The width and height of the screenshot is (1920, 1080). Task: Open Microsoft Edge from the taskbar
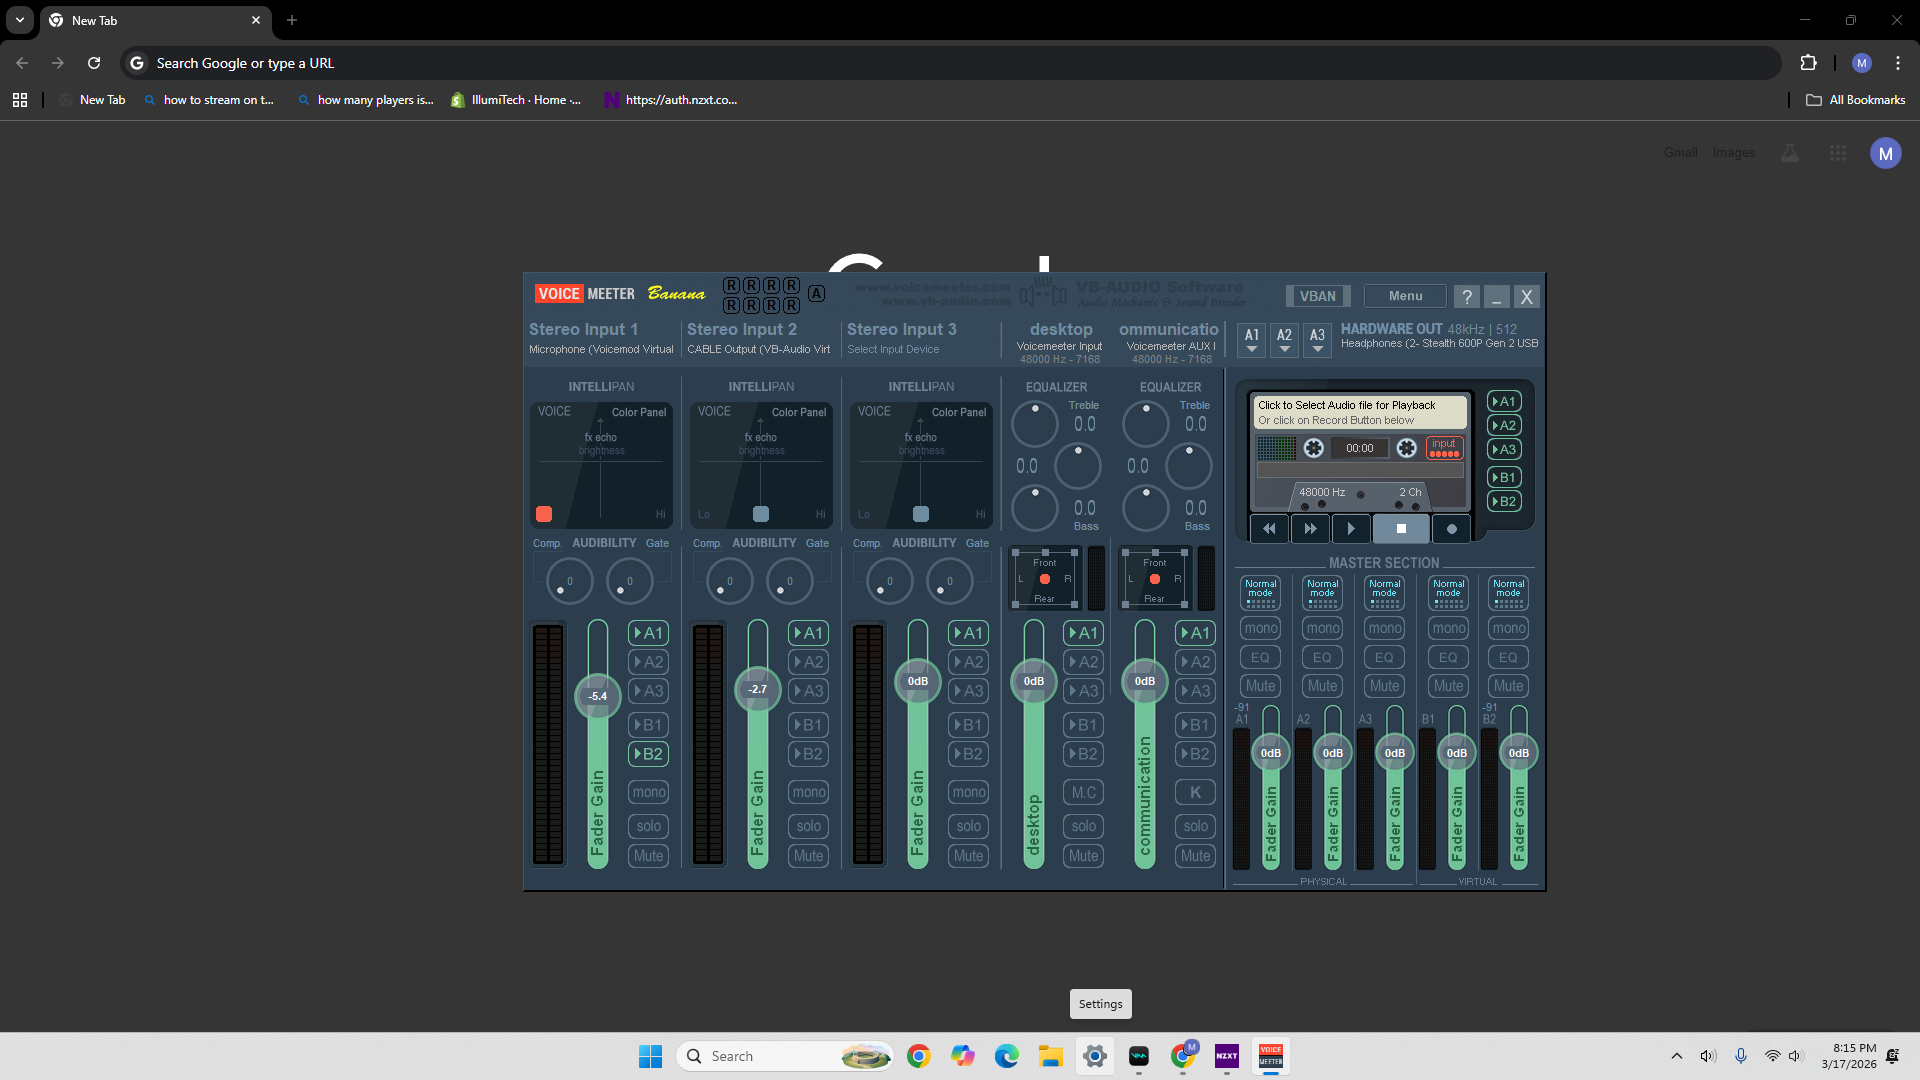tap(1007, 1056)
